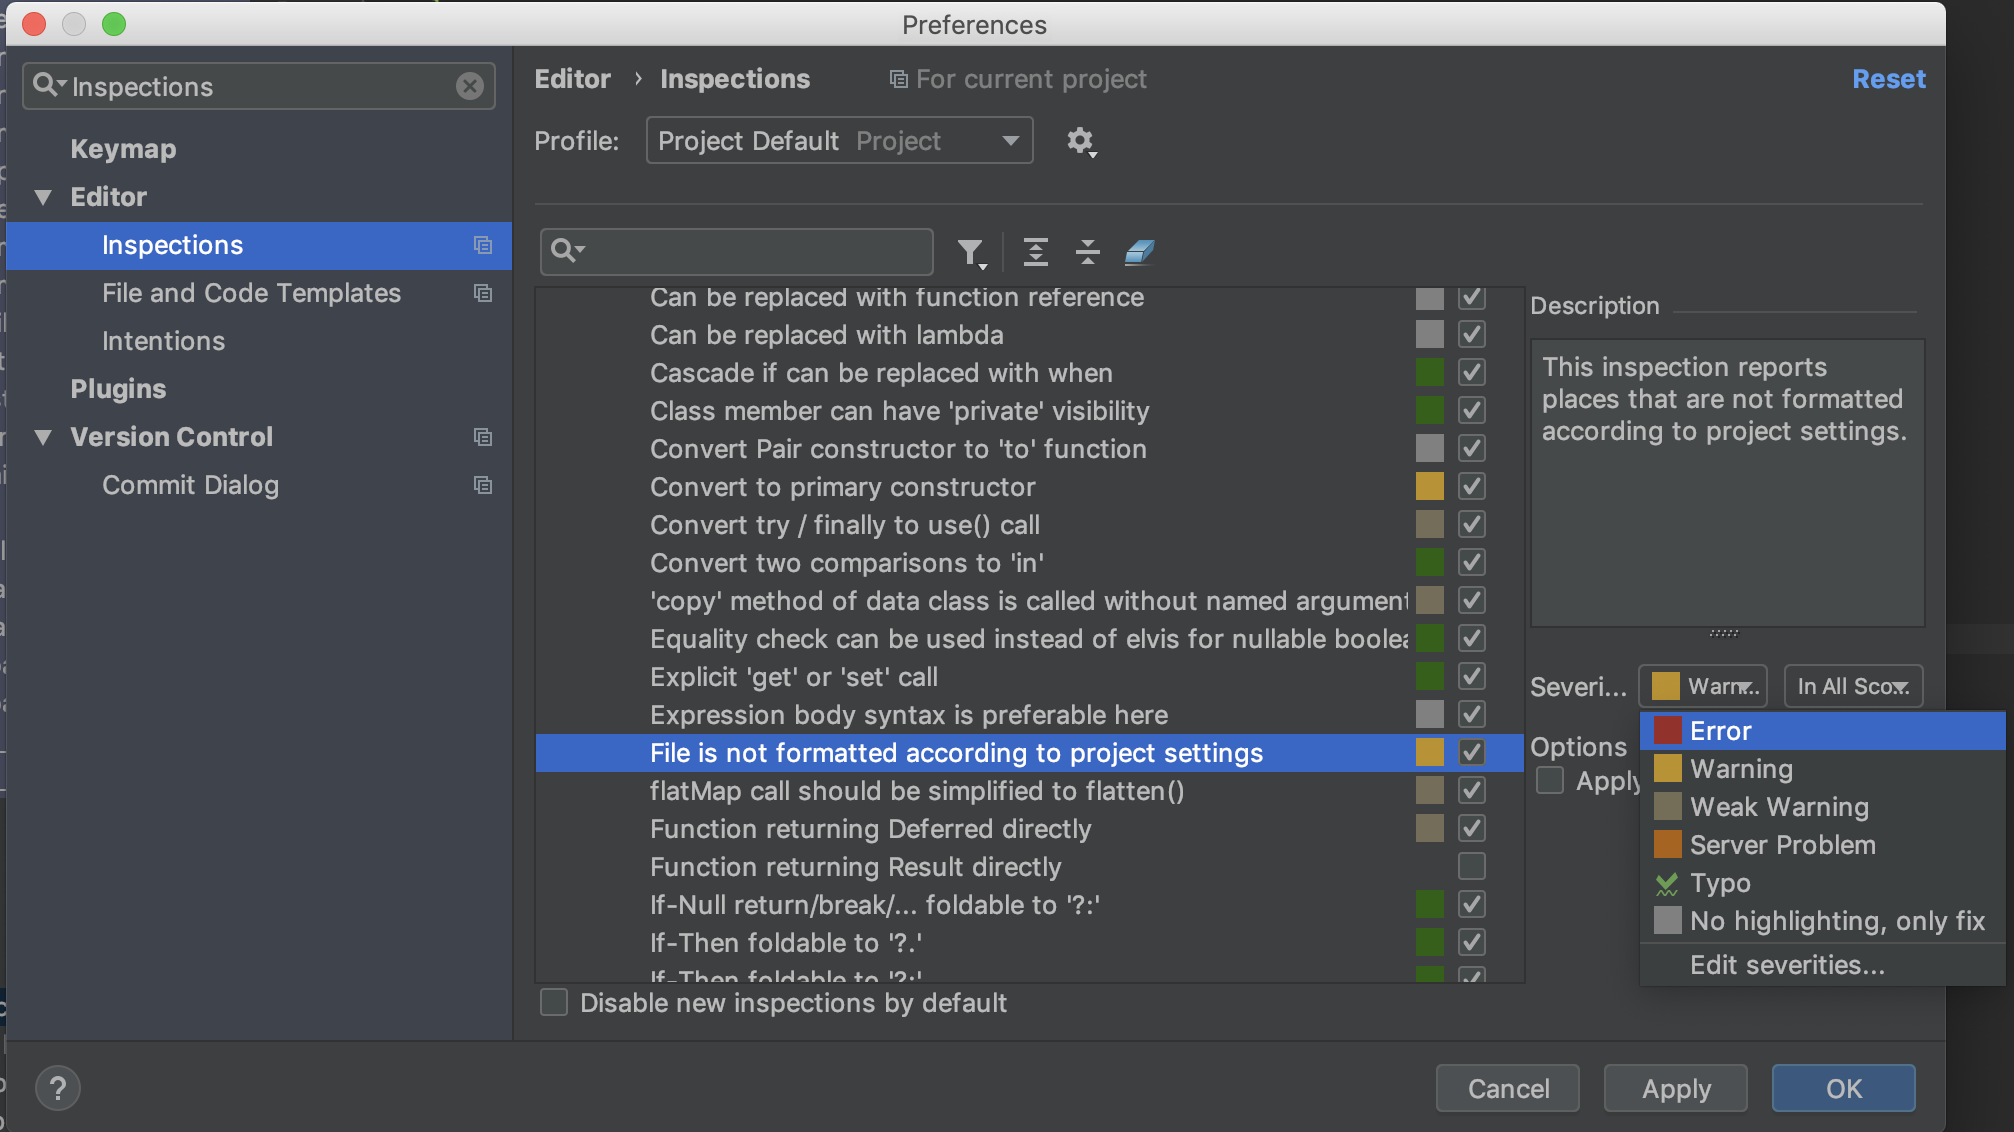Image resolution: width=2014 pixels, height=1132 pixels.
Task: Click the description panel resize grip
Action: (x=1724, y=633)
